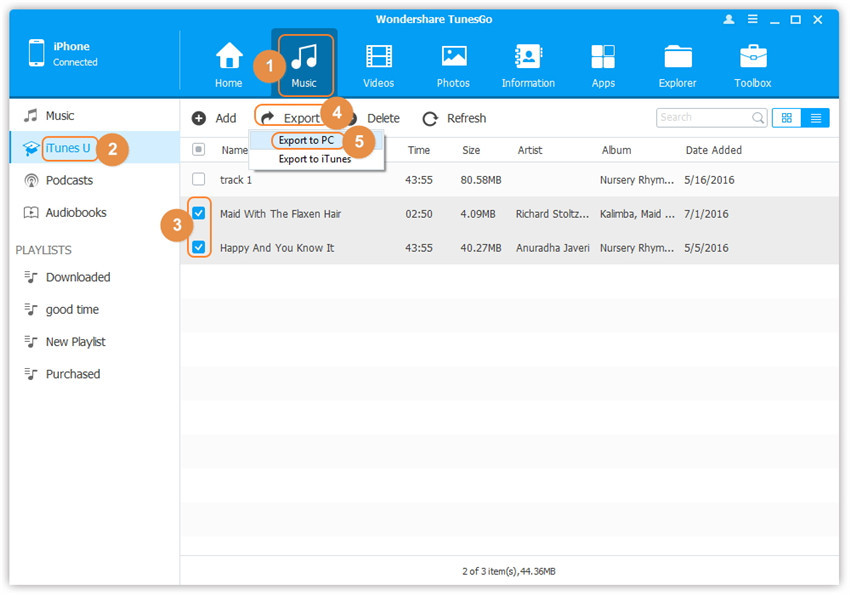Click the Kalimba, Maid album cell
The width and height of the screenshot is (850, 595).
[x=638, y=214]
